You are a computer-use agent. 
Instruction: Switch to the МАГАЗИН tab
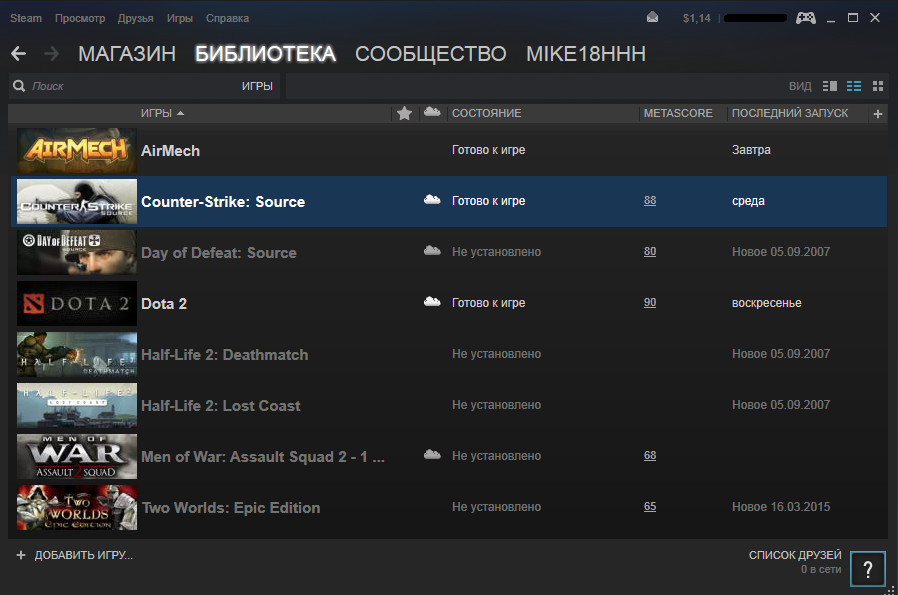coord(127,54)
